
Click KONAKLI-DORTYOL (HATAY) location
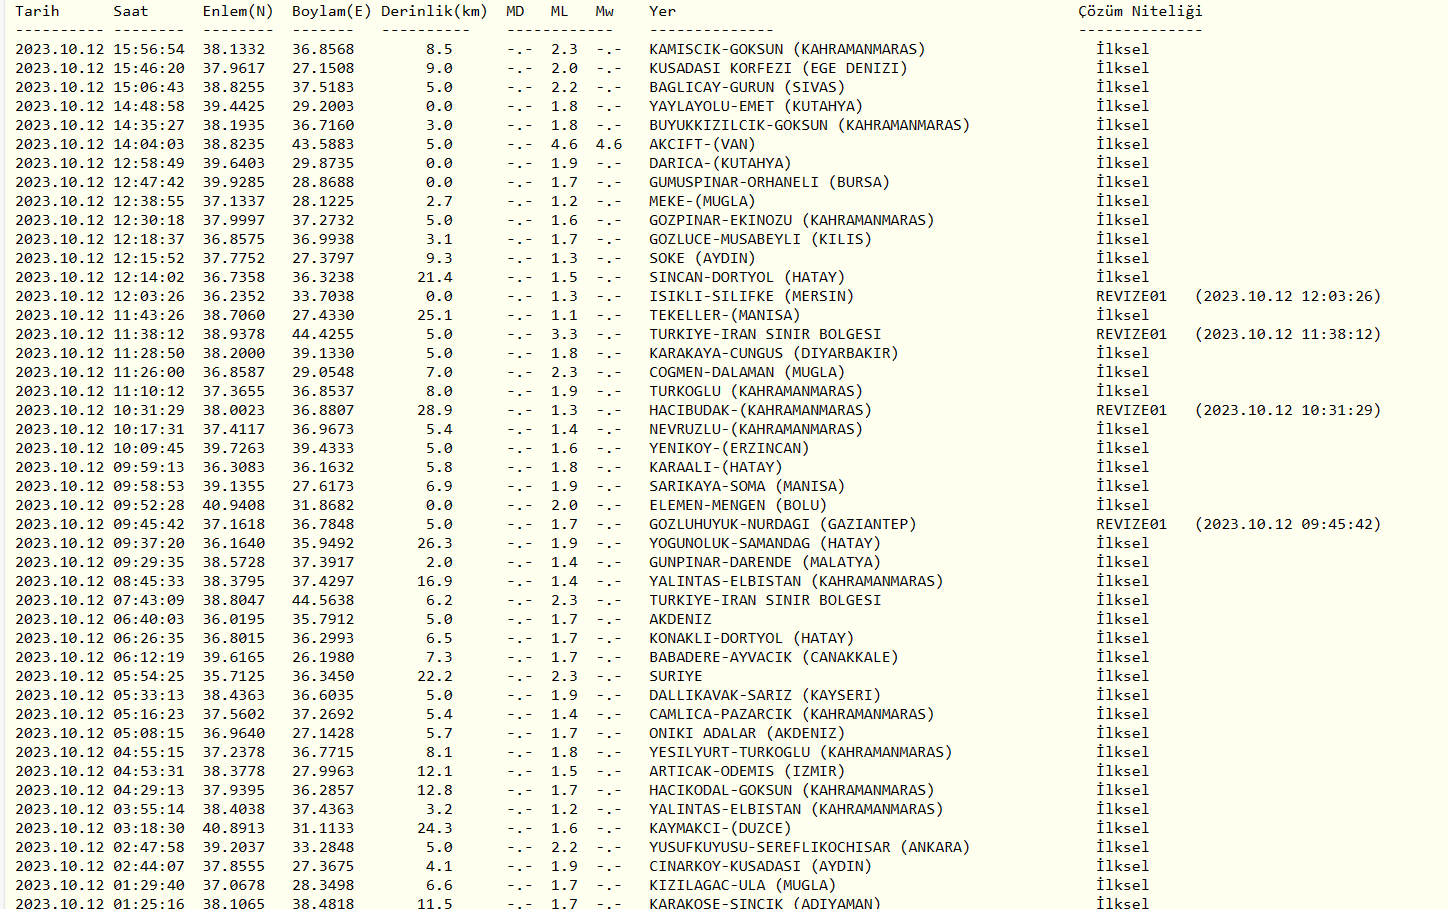click(x=751, y=638)
